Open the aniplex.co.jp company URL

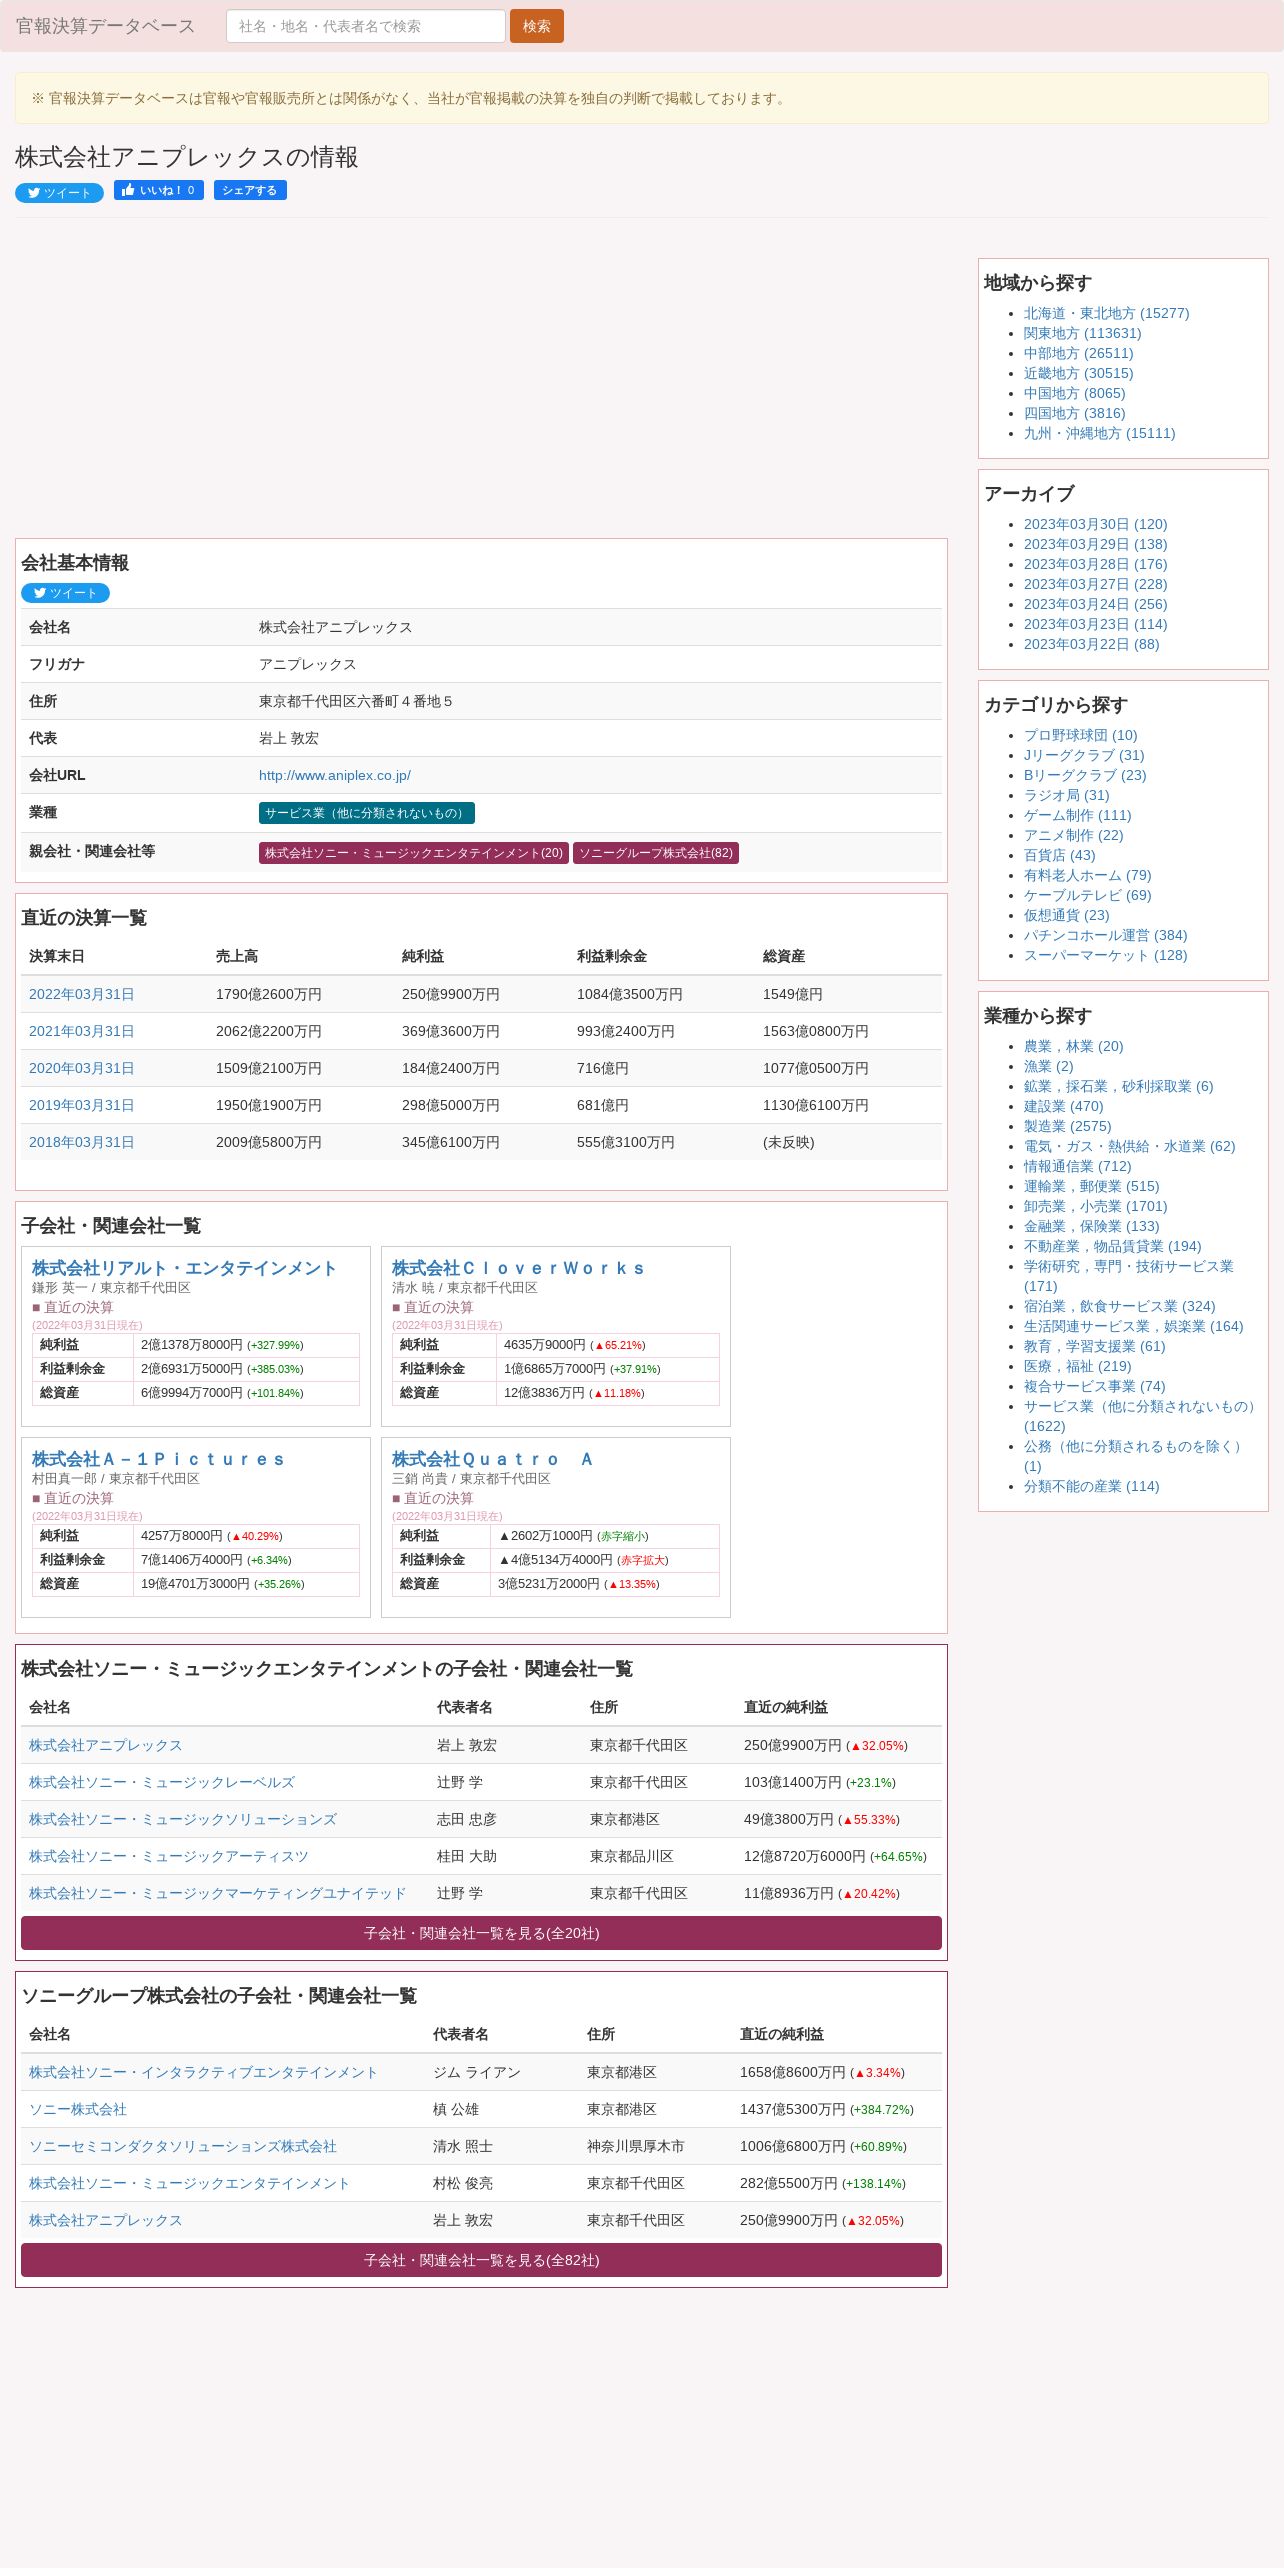334,775
